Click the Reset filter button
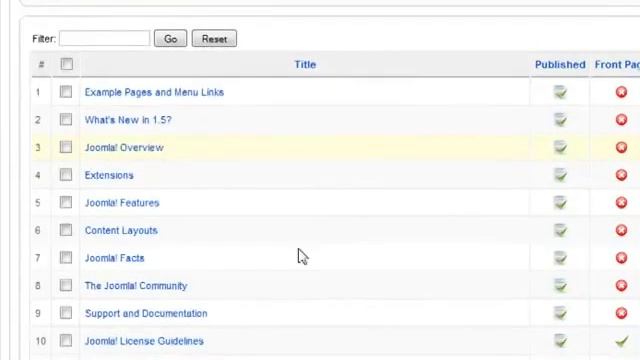 pyautogui.click(x=214, y=39)
